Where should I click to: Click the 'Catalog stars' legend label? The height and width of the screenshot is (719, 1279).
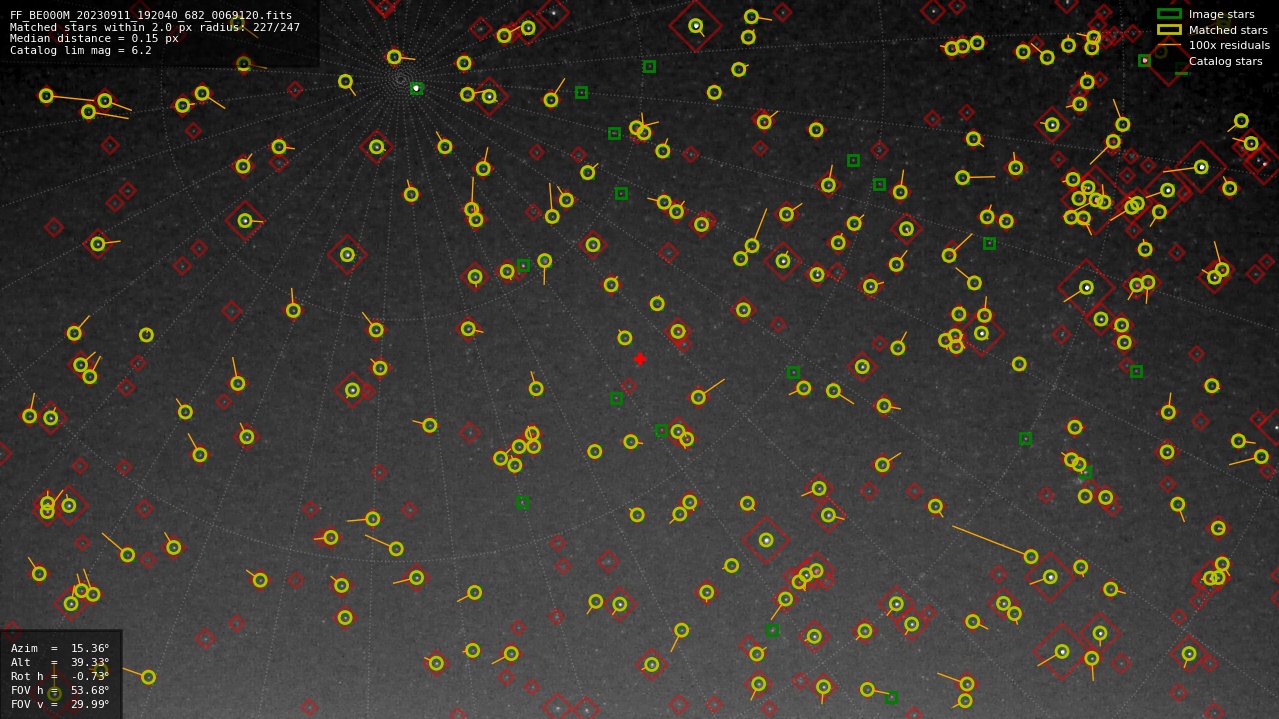click(x=1225, y=62)
